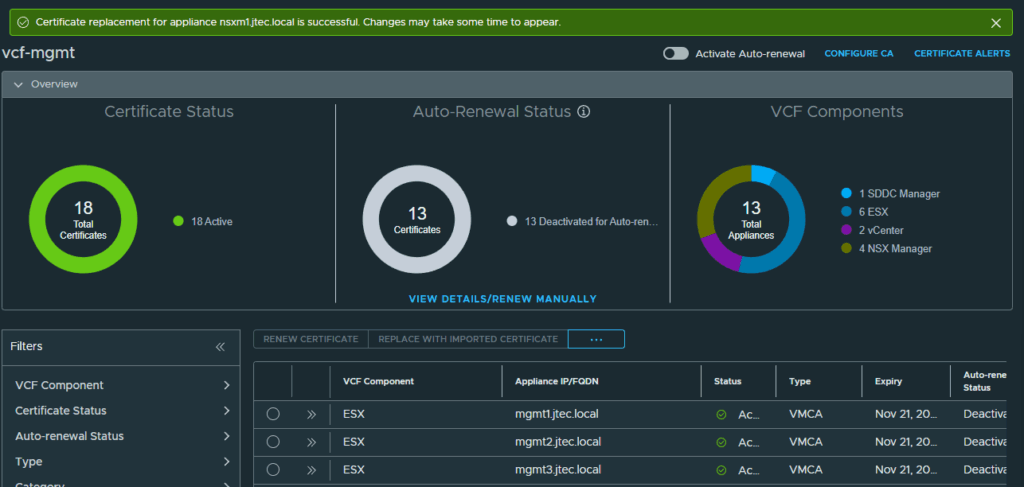Open the three-dots more actions menu
This screenshot has width=1024, height=487.
click(596, 339)
